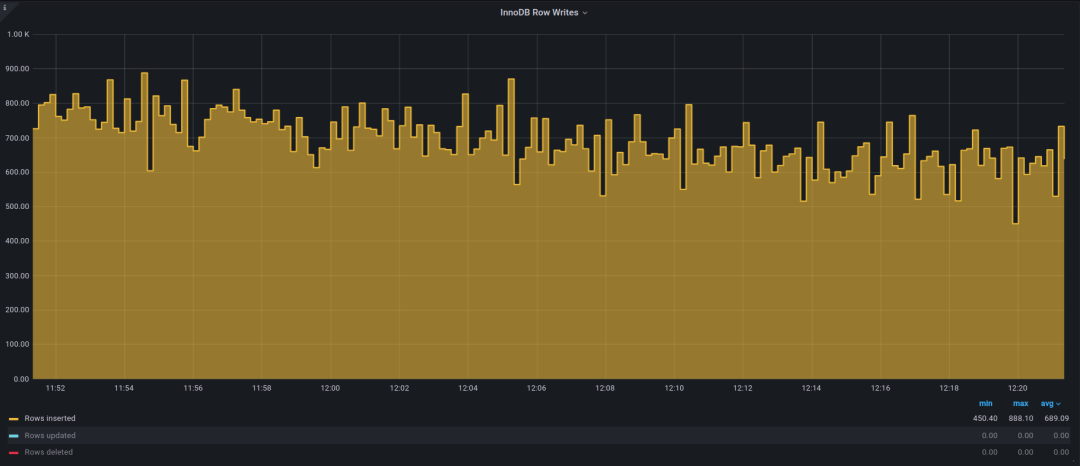Toggle the Rows deleted series visibility

pos(48,452)
